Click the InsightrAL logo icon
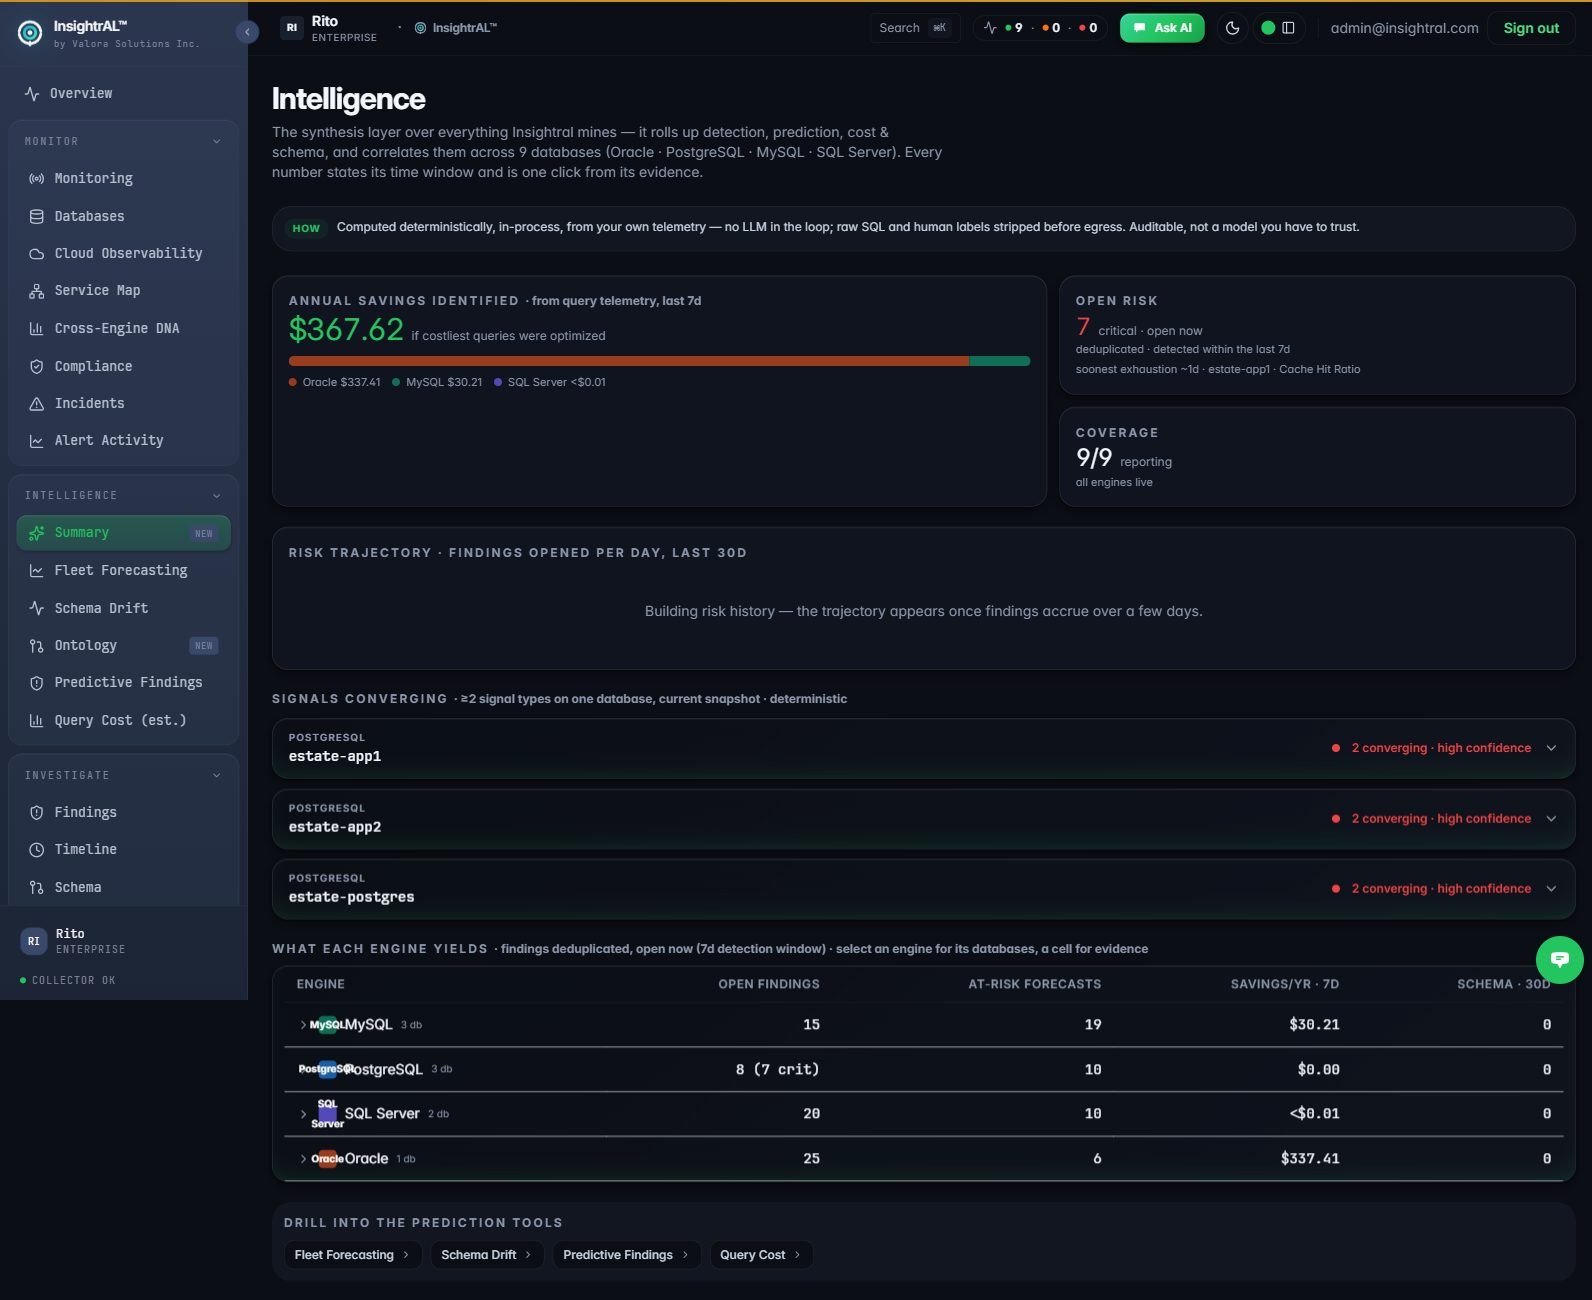This screenshot has width=1592, height=1300. 30,33
